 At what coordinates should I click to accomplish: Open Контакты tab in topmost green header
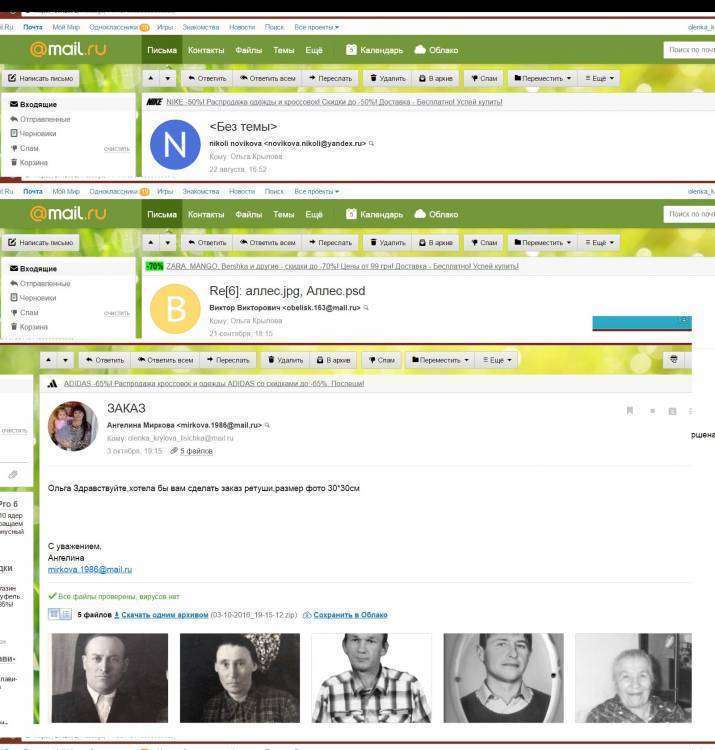tap(206, 49)
